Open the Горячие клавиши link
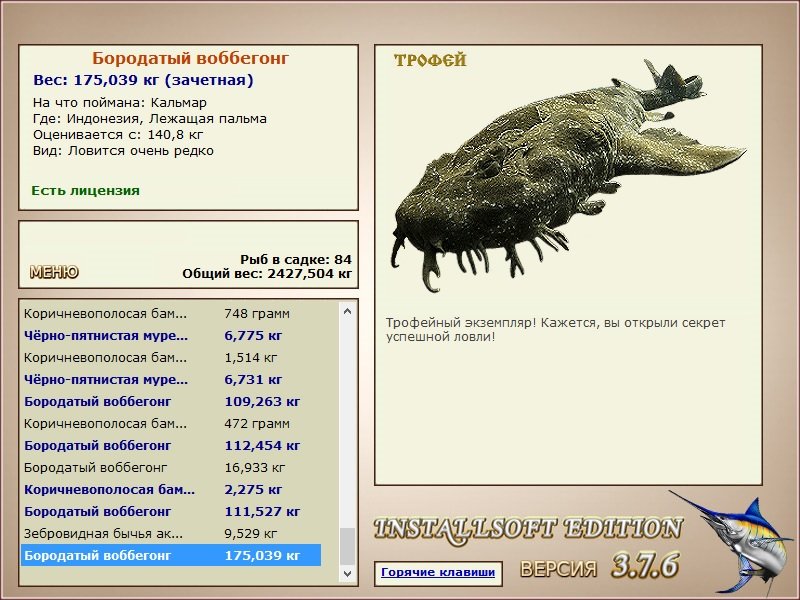 tap(438, 572)
